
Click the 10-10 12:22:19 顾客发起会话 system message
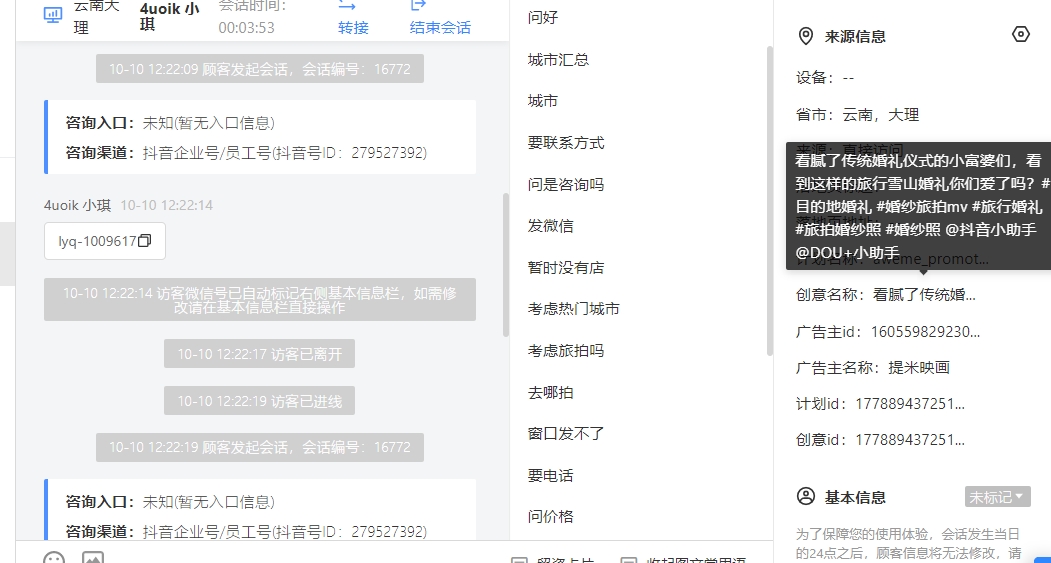point(259,447)
